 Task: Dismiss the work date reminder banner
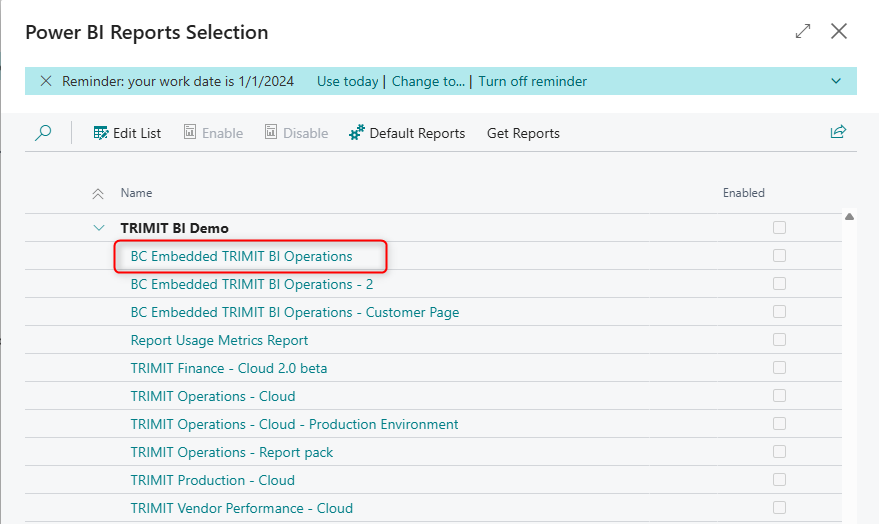(x=46, y=81)
